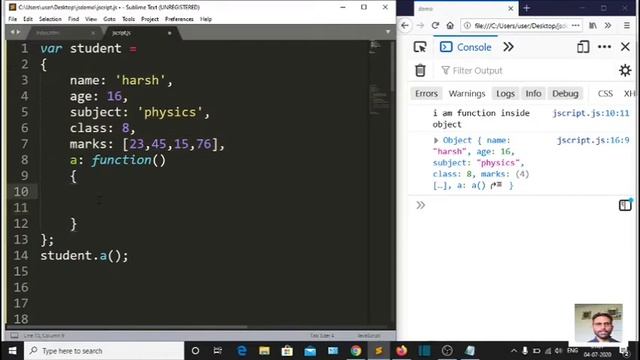Open Cortana circle icon
This screenshot has height=360, width=640.
(x=195, y=351)
